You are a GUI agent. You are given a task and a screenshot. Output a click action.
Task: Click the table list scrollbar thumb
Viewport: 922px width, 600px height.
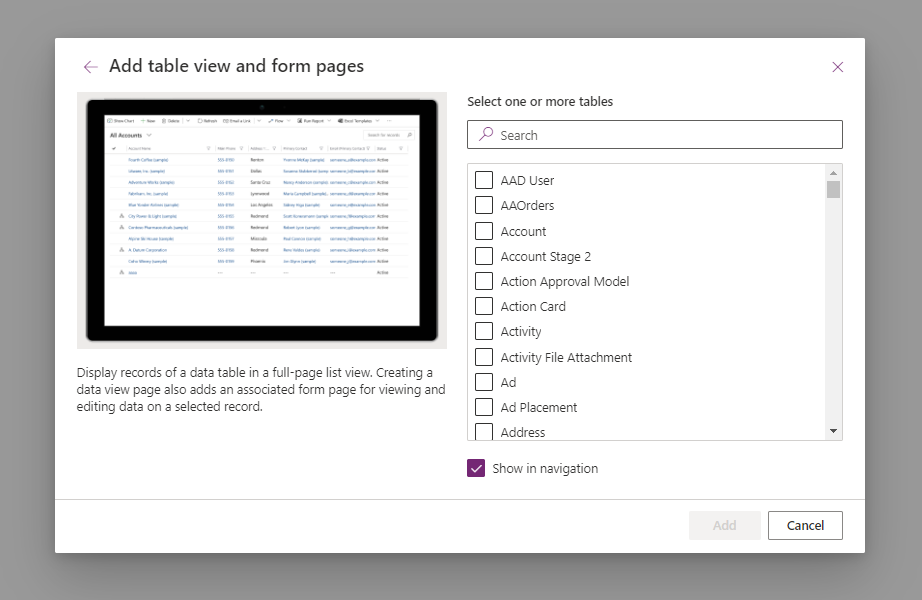click(x=833, y=190)
